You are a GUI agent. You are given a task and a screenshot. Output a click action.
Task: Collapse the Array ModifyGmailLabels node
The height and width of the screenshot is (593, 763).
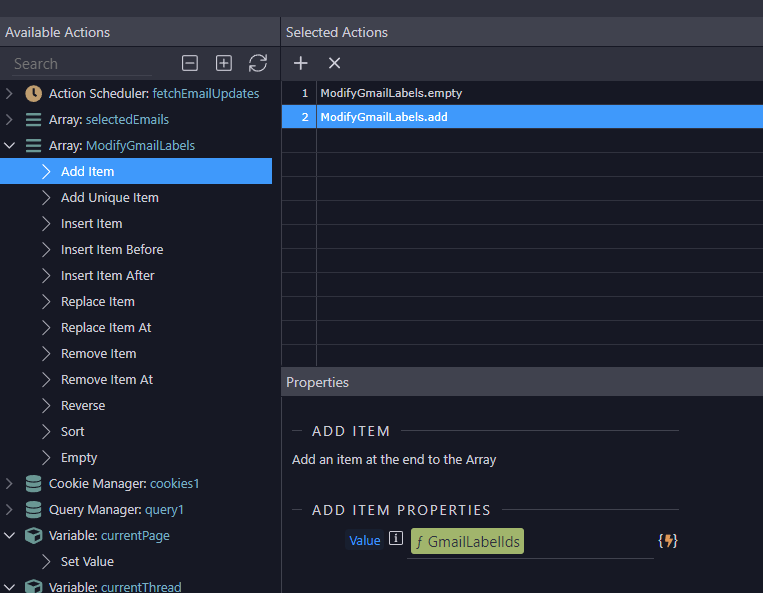point(10,145)
